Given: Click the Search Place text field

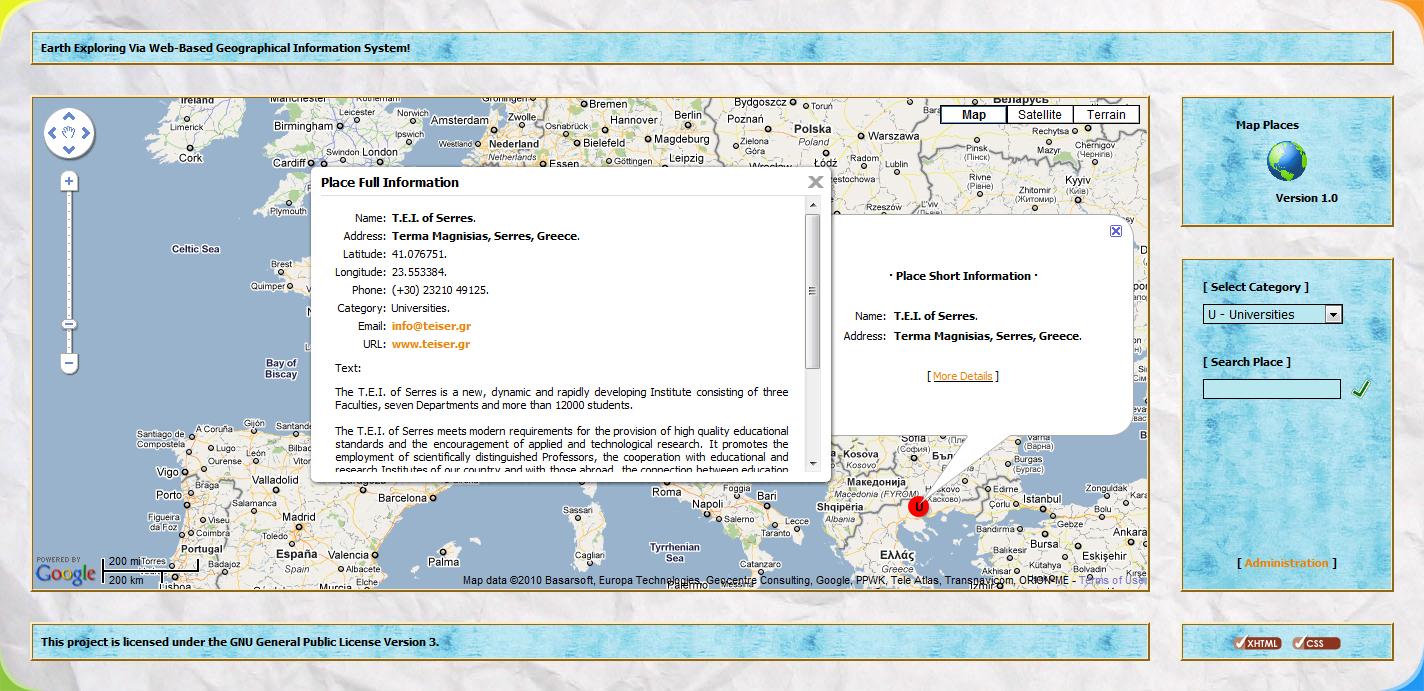Looking at the screenshot, I should coord(1271,389).
